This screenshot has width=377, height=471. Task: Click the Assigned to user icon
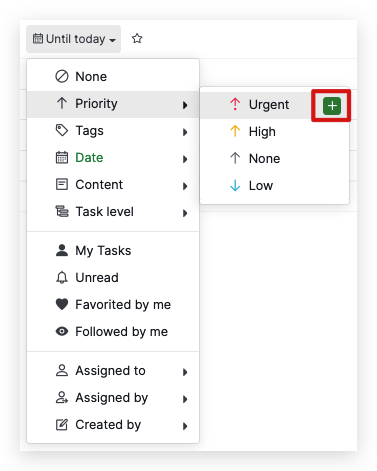point(62,370)
